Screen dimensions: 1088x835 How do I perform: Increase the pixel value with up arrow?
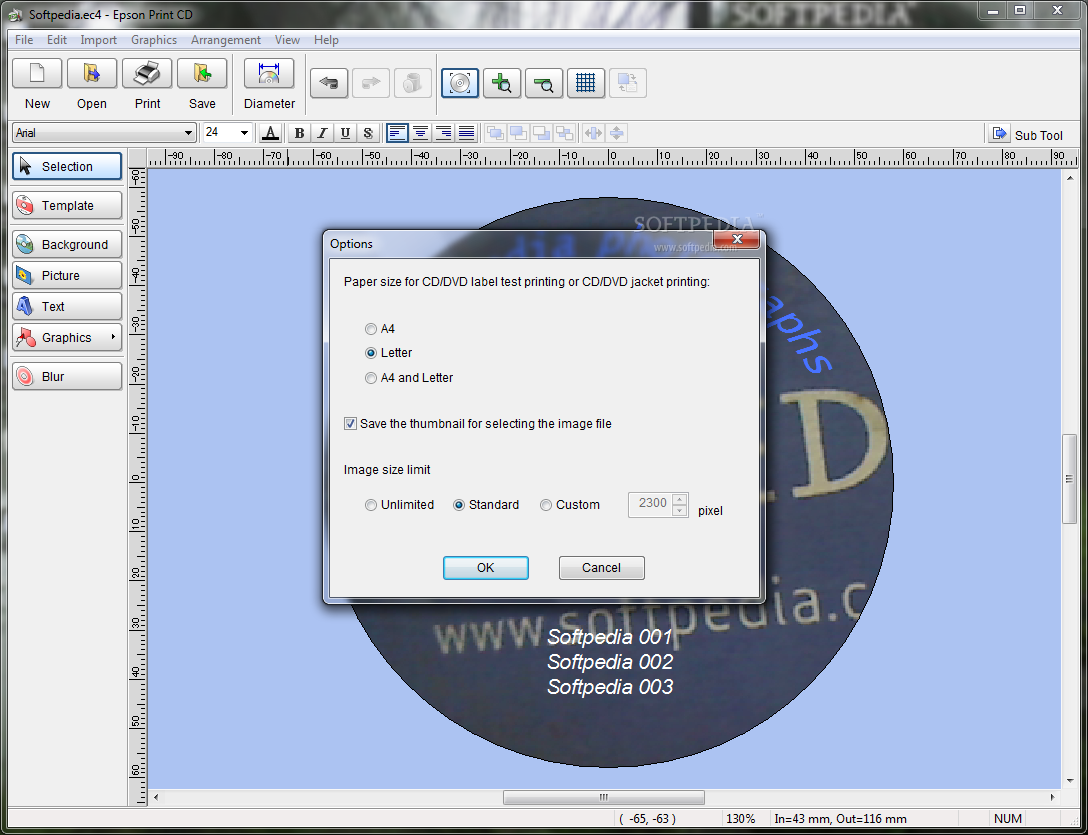tap(680, 498)
